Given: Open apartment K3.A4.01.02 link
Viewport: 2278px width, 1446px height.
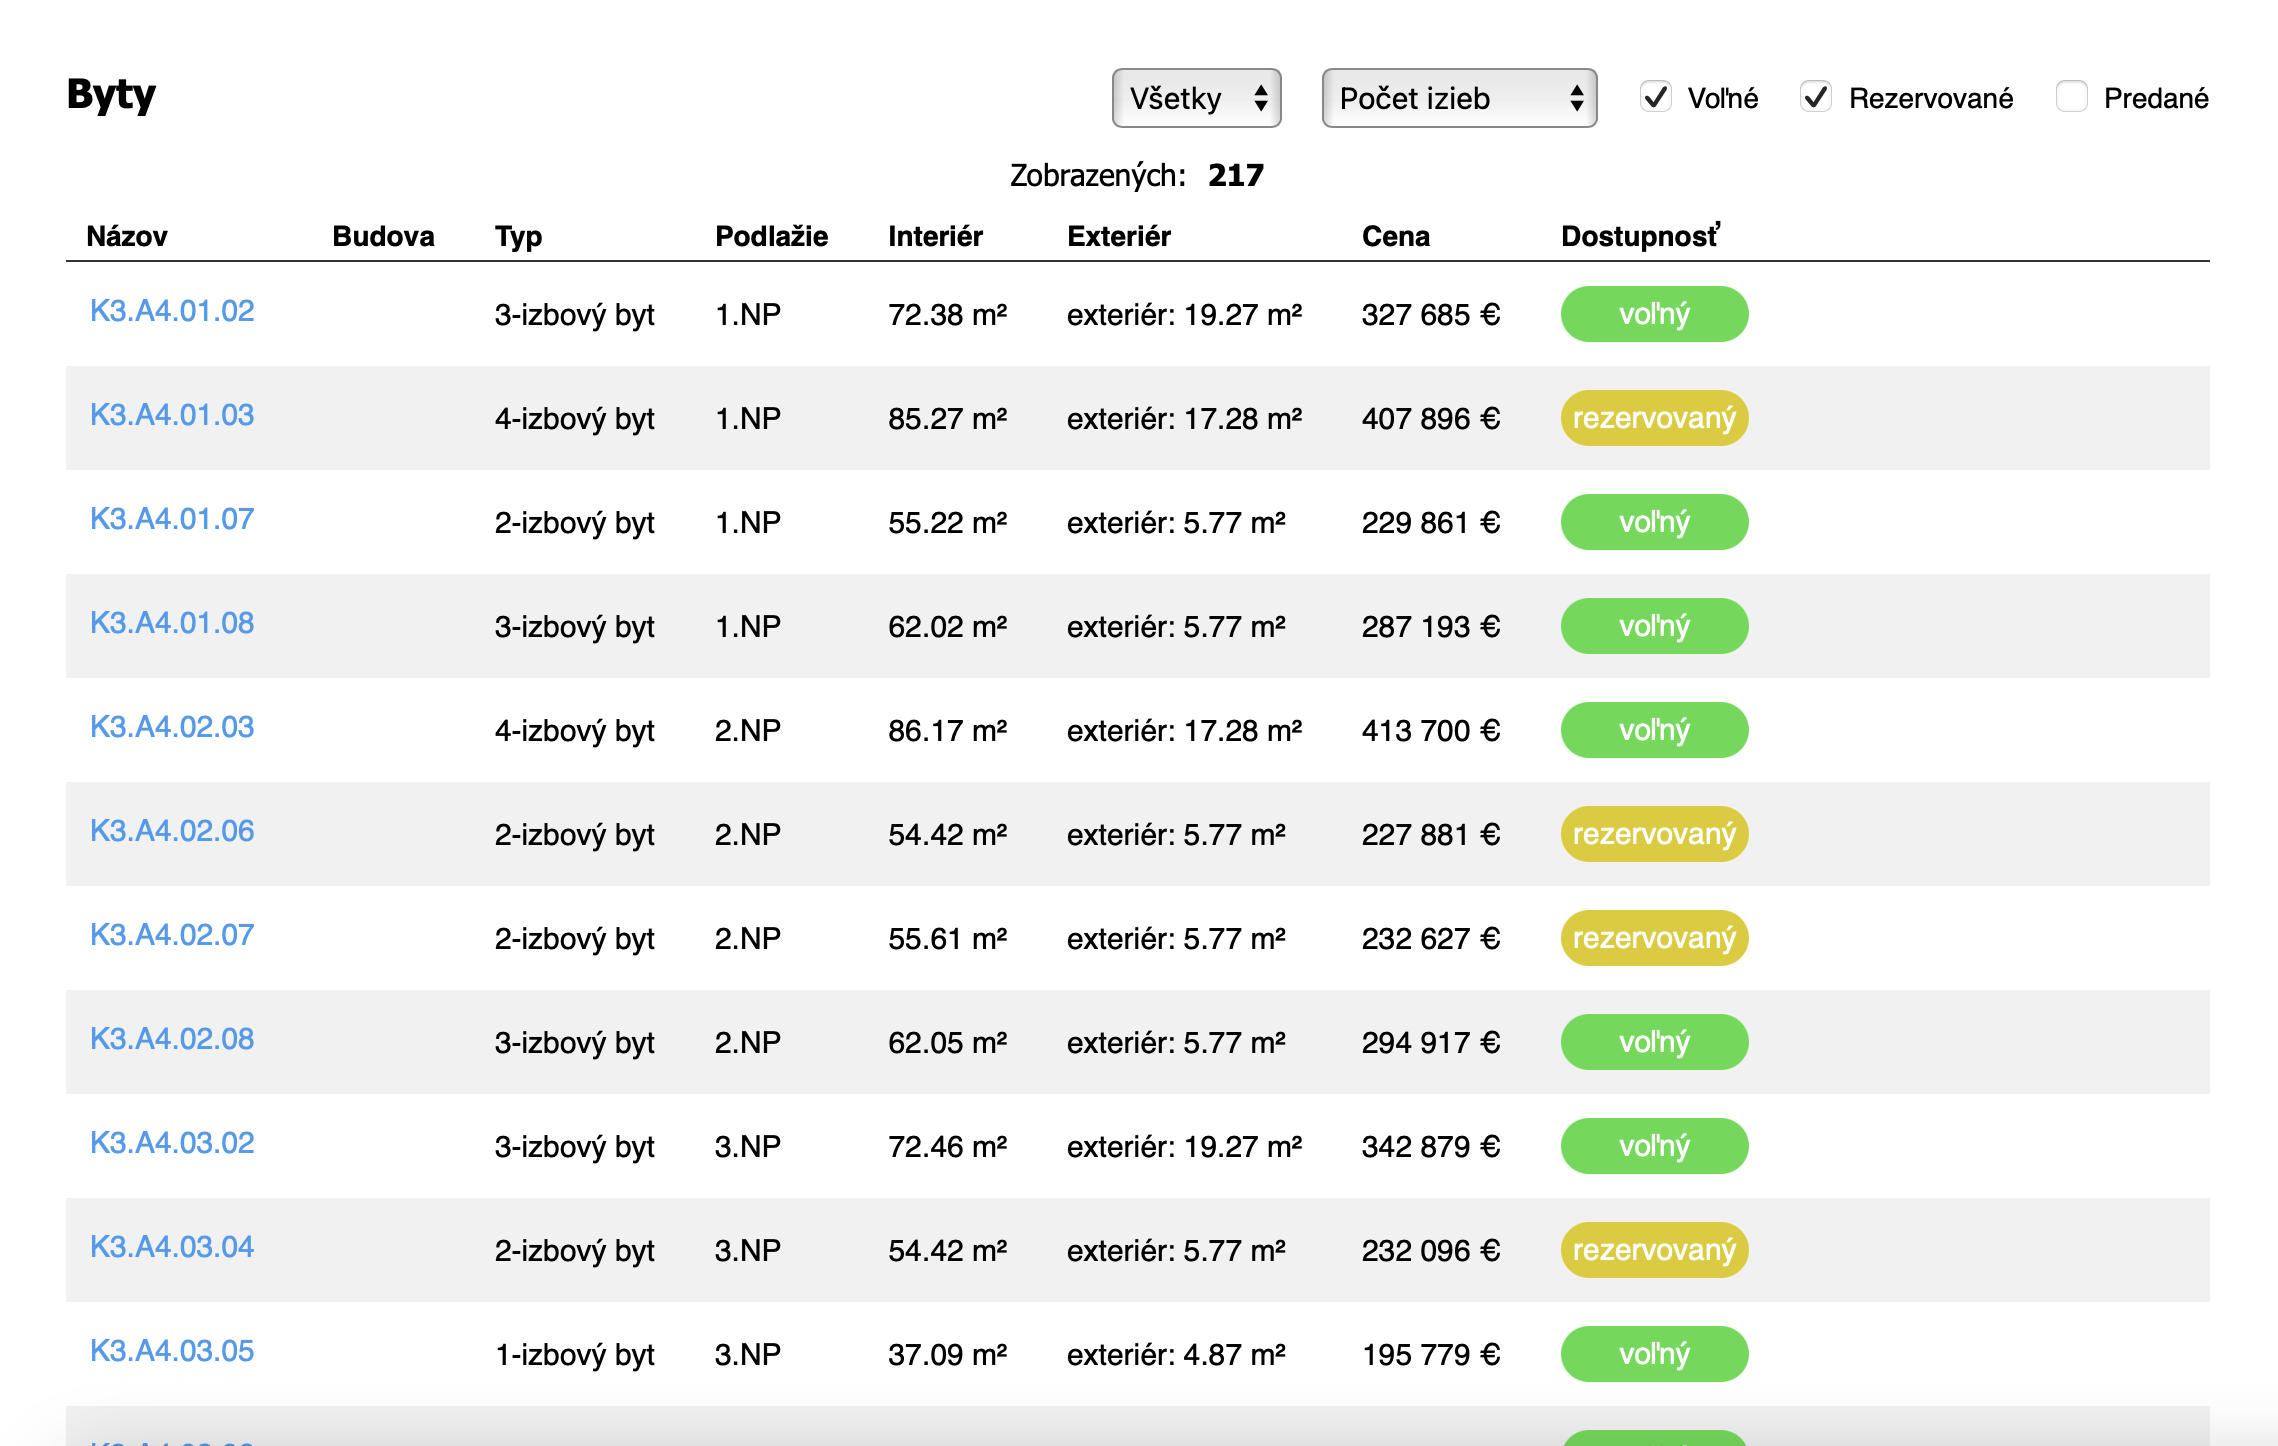Looking at the screenshot, I should pos(172,311).
